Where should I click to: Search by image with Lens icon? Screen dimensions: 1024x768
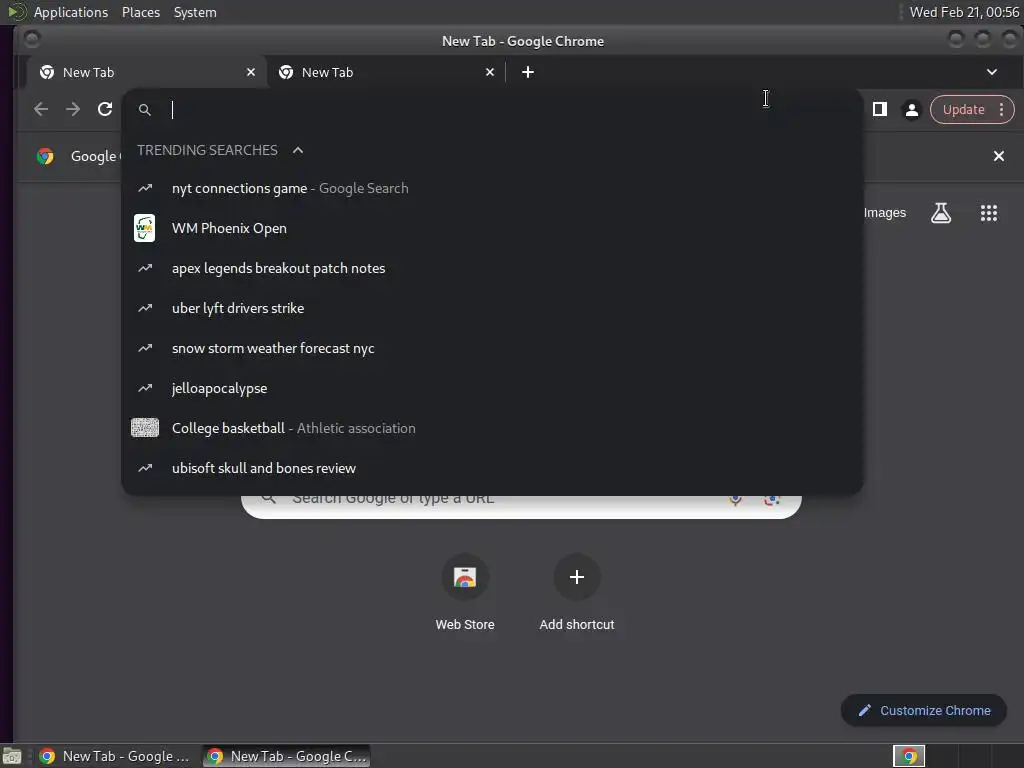click(x=773, y=500)
